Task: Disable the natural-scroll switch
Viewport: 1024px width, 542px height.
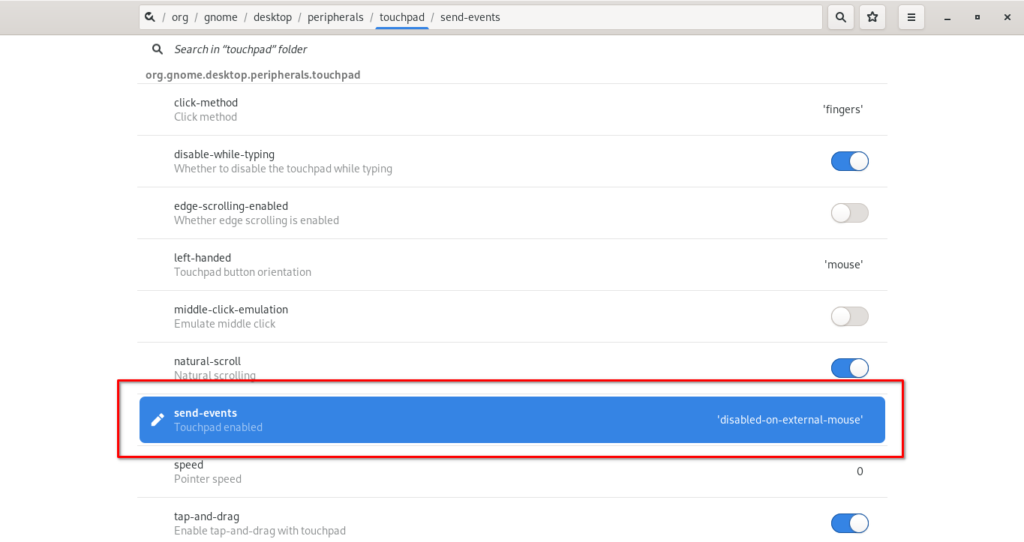Action: [x=849, y=368]
